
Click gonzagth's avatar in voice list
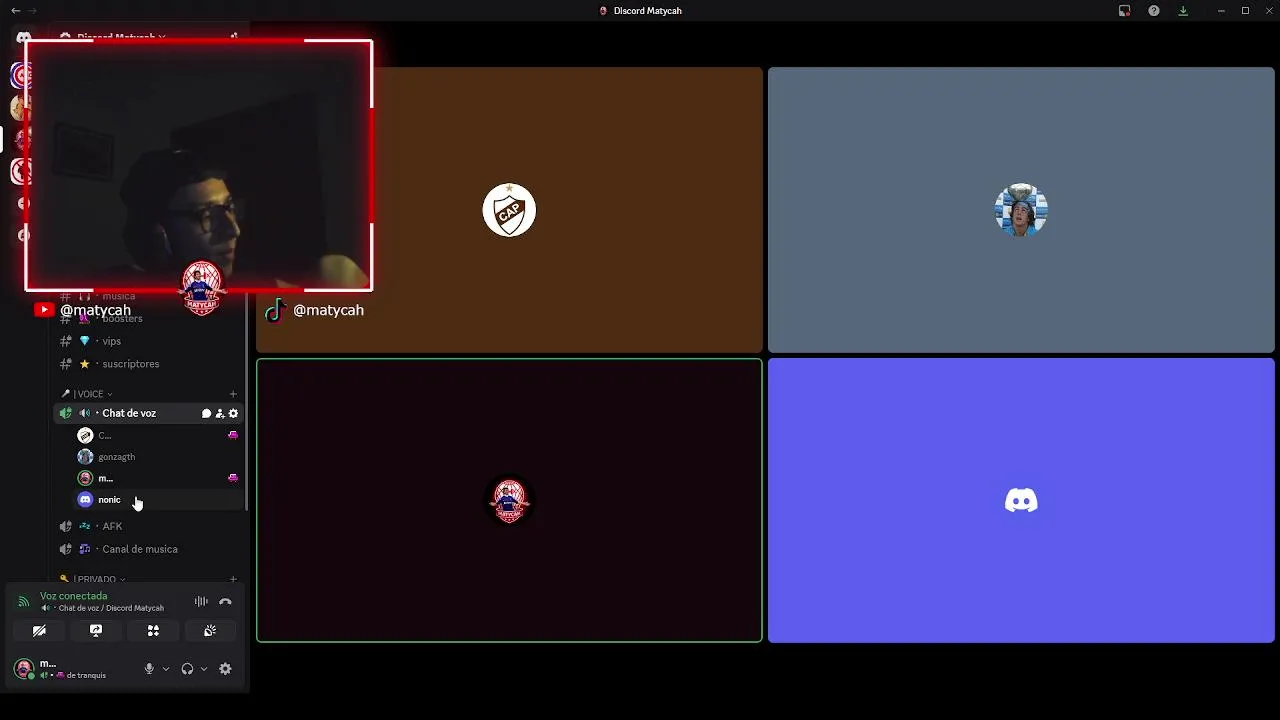click(x=85, y=457)
